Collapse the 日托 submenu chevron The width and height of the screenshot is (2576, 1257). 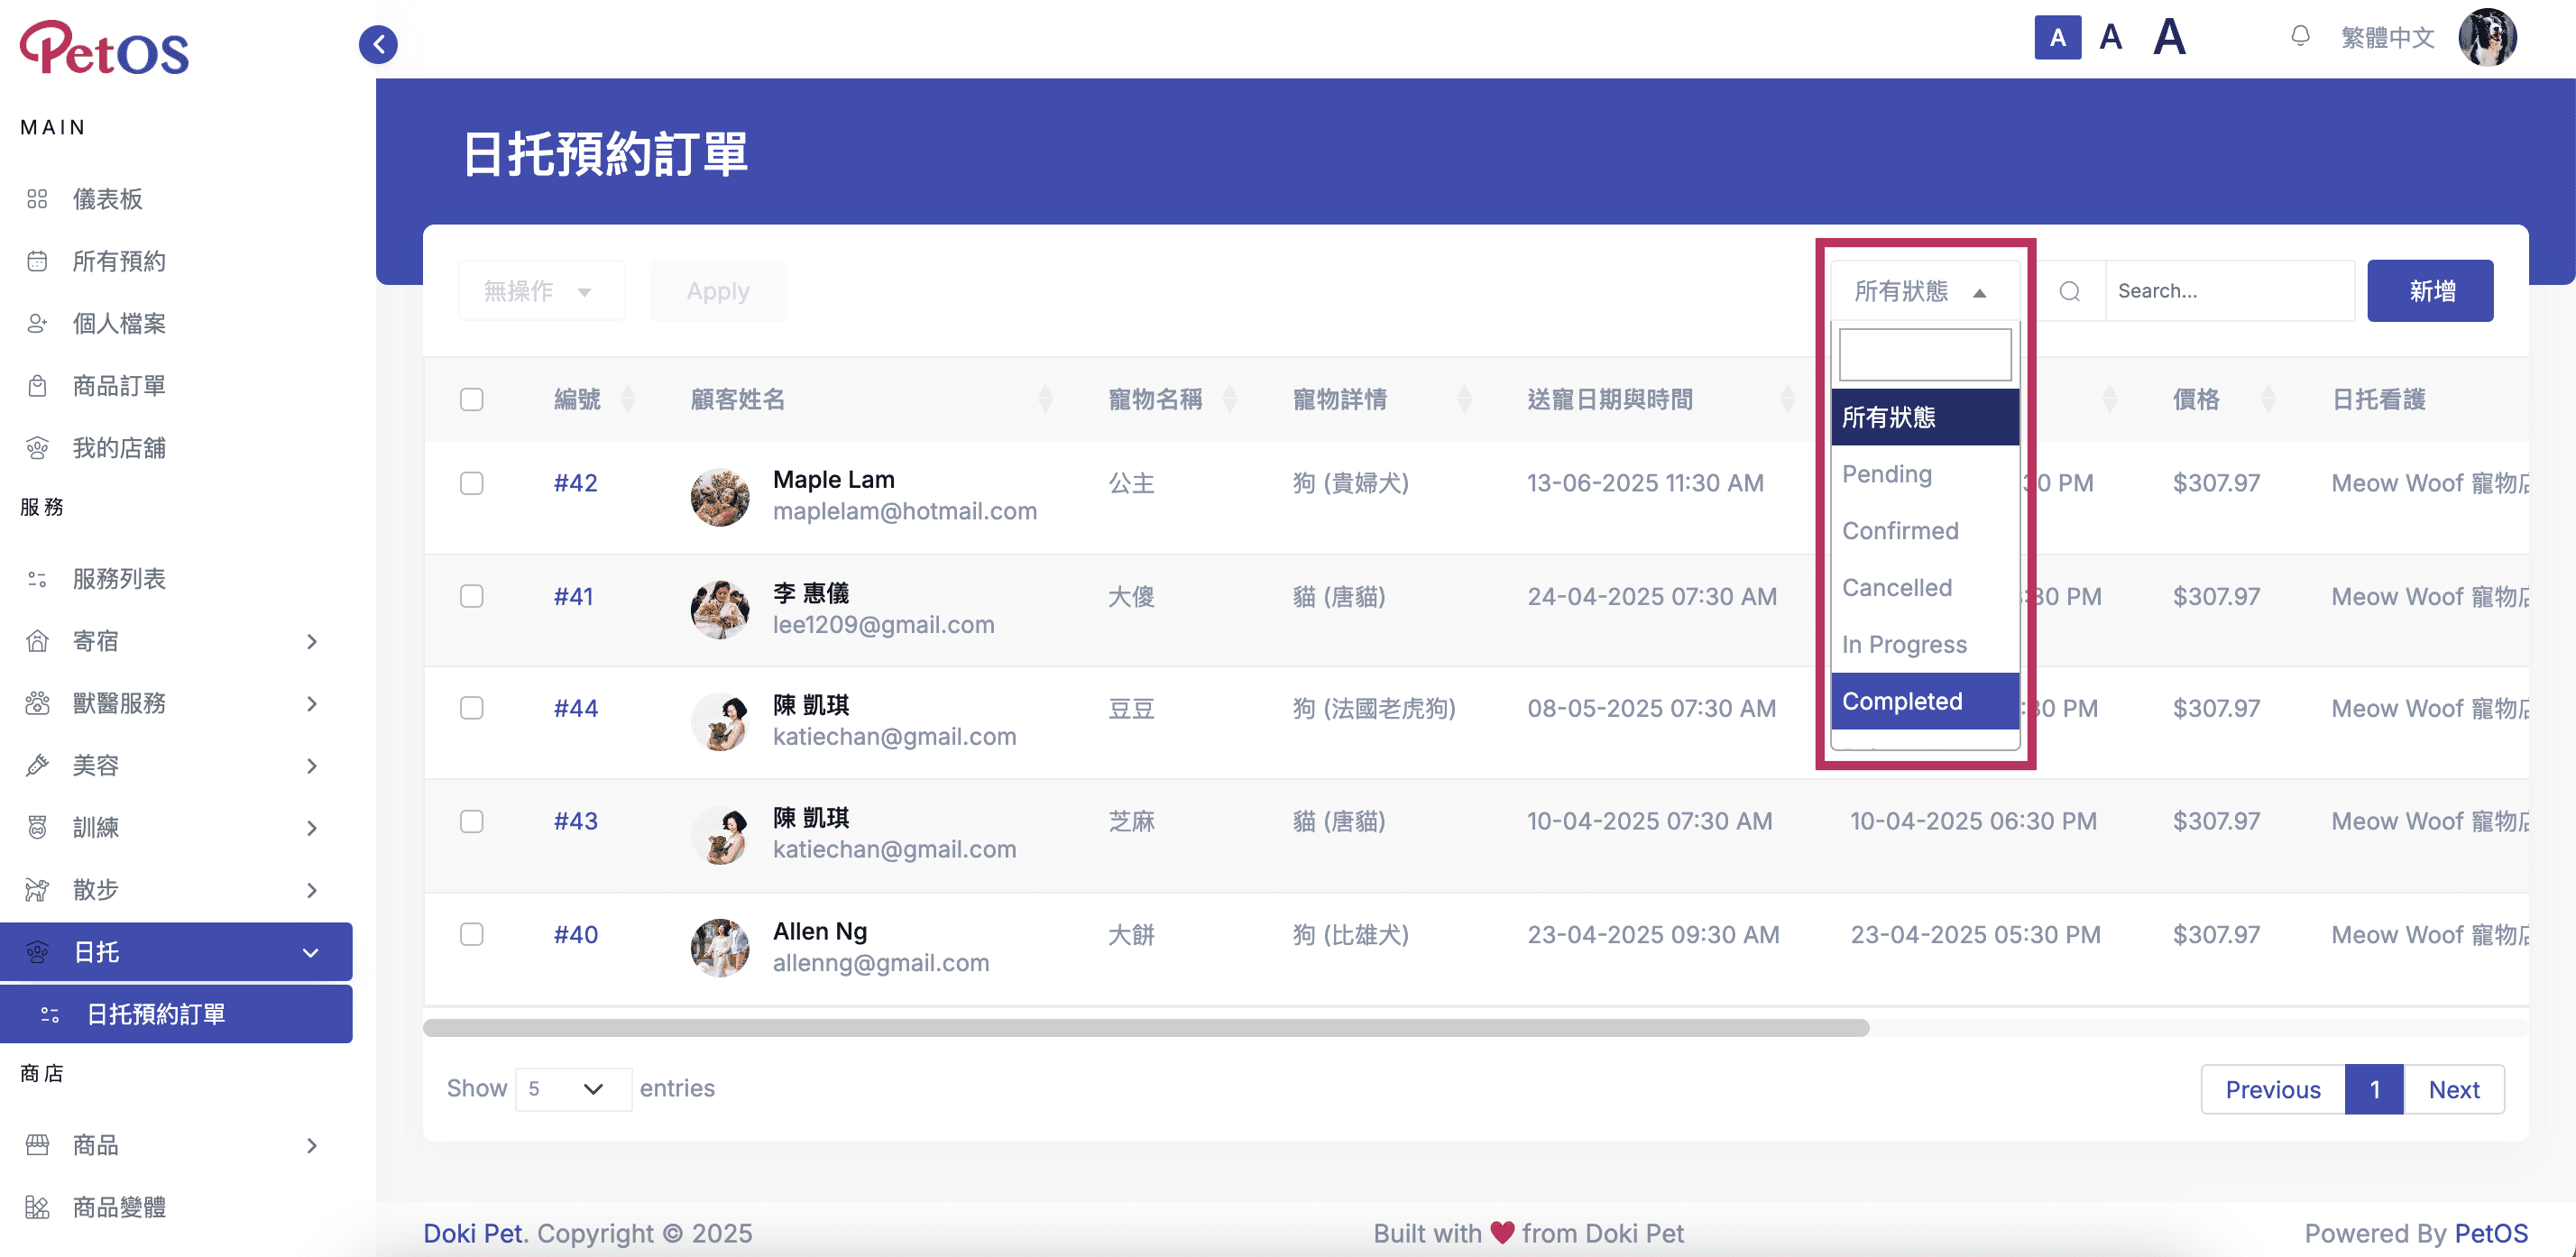pos(311,952)
